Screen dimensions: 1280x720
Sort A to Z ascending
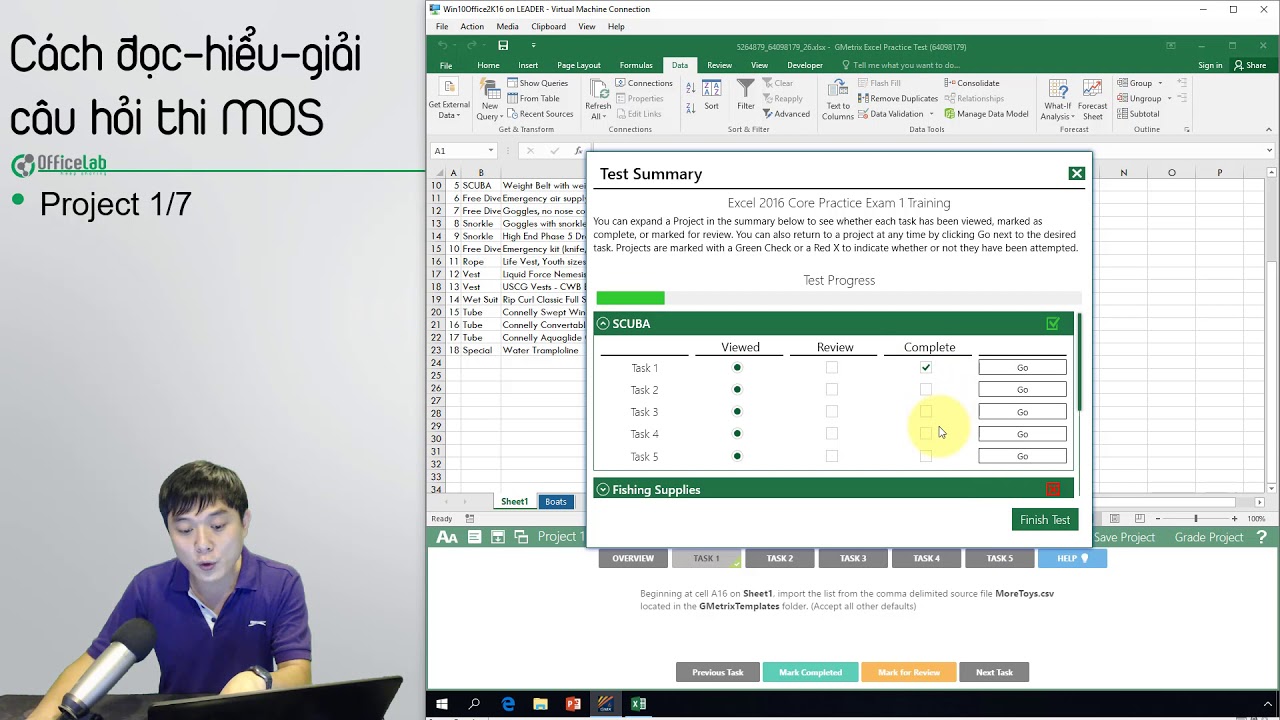point(690,88)
